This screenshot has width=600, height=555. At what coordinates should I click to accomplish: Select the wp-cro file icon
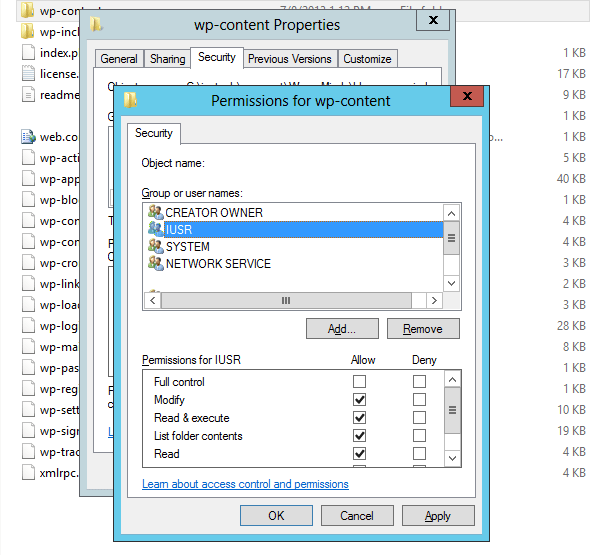[28, 263]
